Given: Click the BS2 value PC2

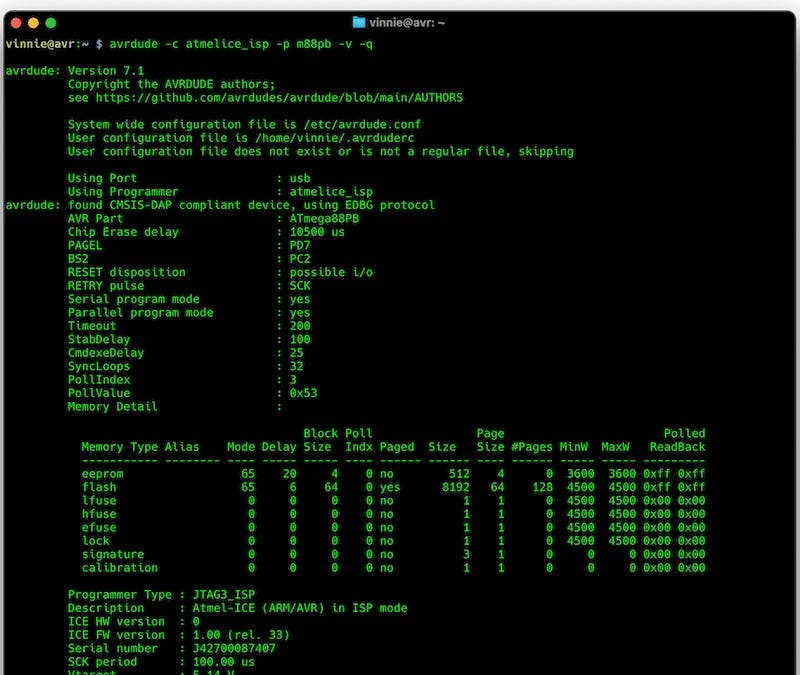Looking at the screenshot, I should coord(300,259).
